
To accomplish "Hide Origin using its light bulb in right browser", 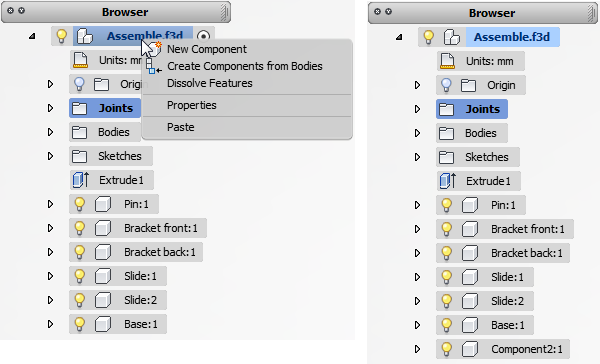I will pyautogui.click(x=446, y=85).
